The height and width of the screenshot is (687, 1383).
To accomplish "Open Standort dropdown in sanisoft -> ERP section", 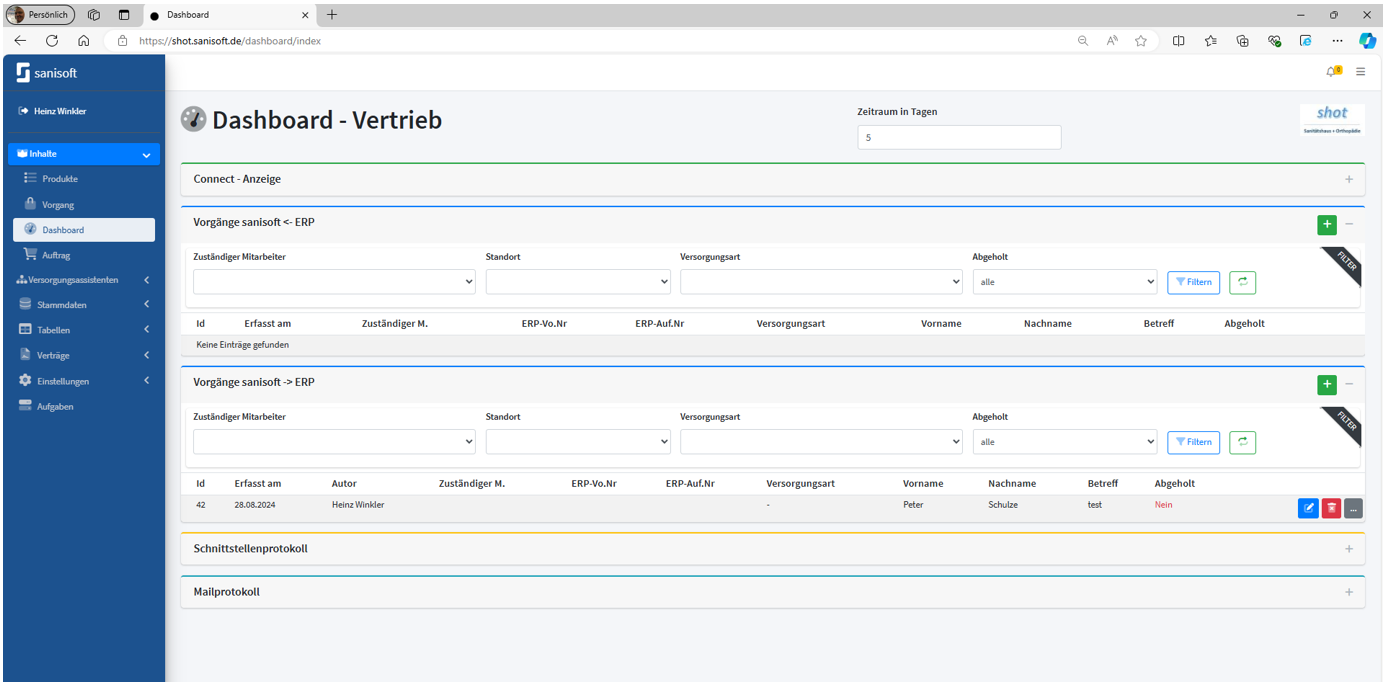I will point(577,442).
